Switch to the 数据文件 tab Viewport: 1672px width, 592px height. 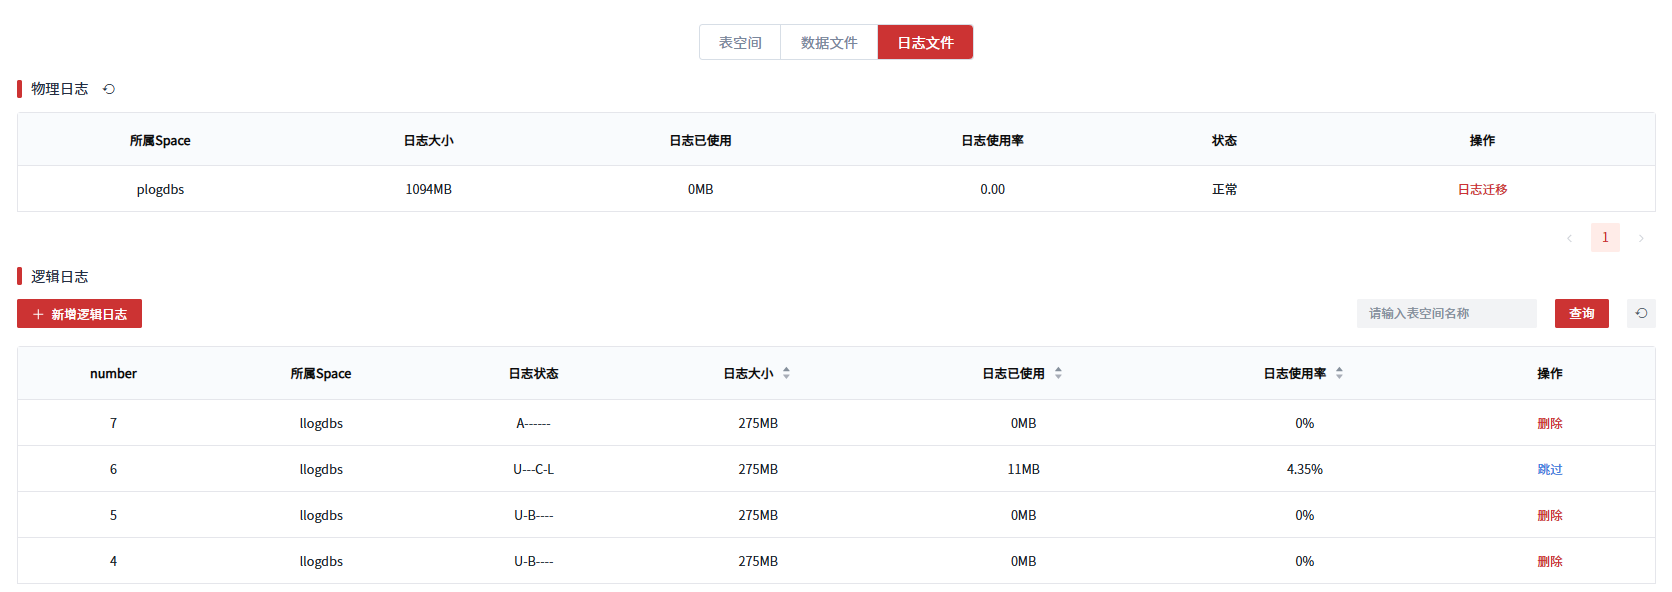[829, 43]
